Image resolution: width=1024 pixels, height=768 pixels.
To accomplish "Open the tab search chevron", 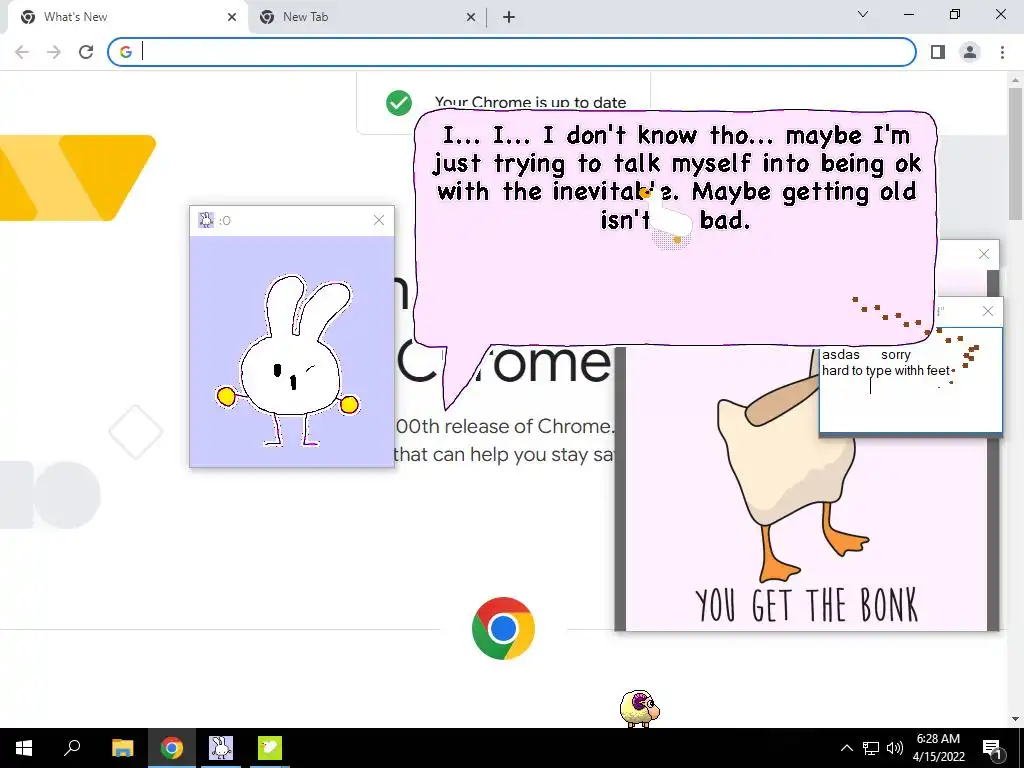I will click(x=863, y=14).
